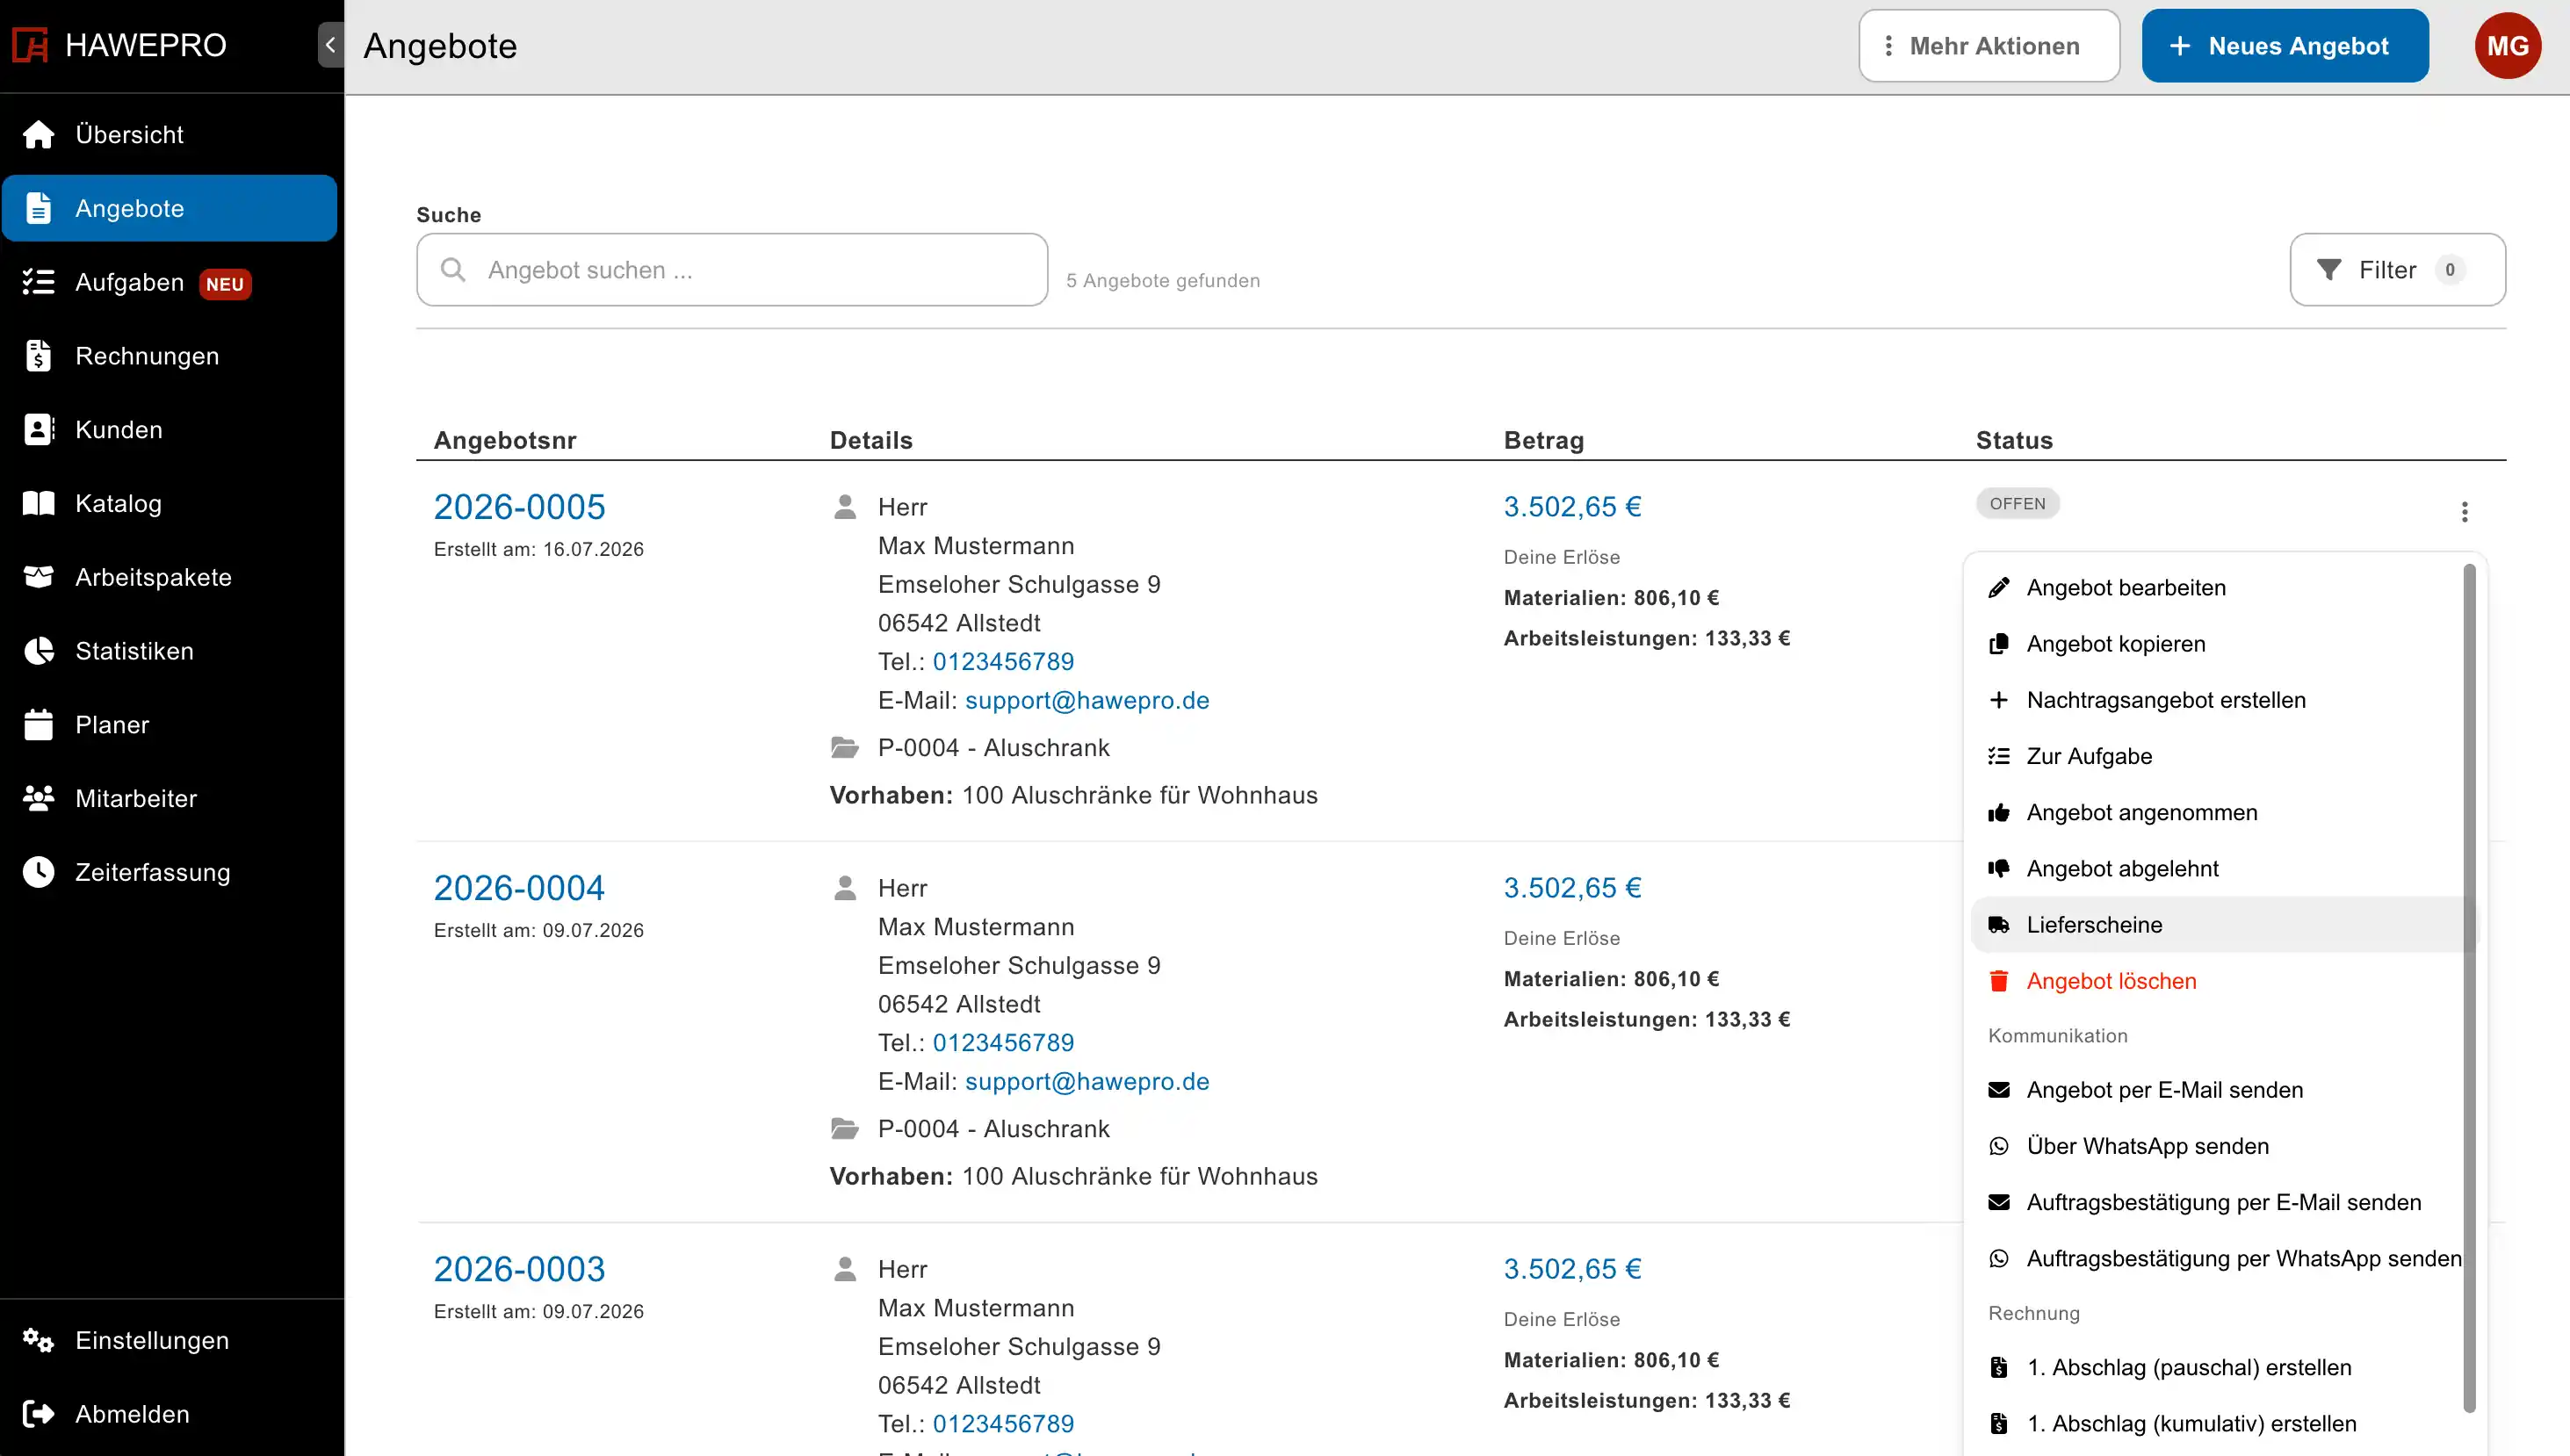Click the Angebote document icon in sidebar

pyautogui.click(x=38, y=208)
